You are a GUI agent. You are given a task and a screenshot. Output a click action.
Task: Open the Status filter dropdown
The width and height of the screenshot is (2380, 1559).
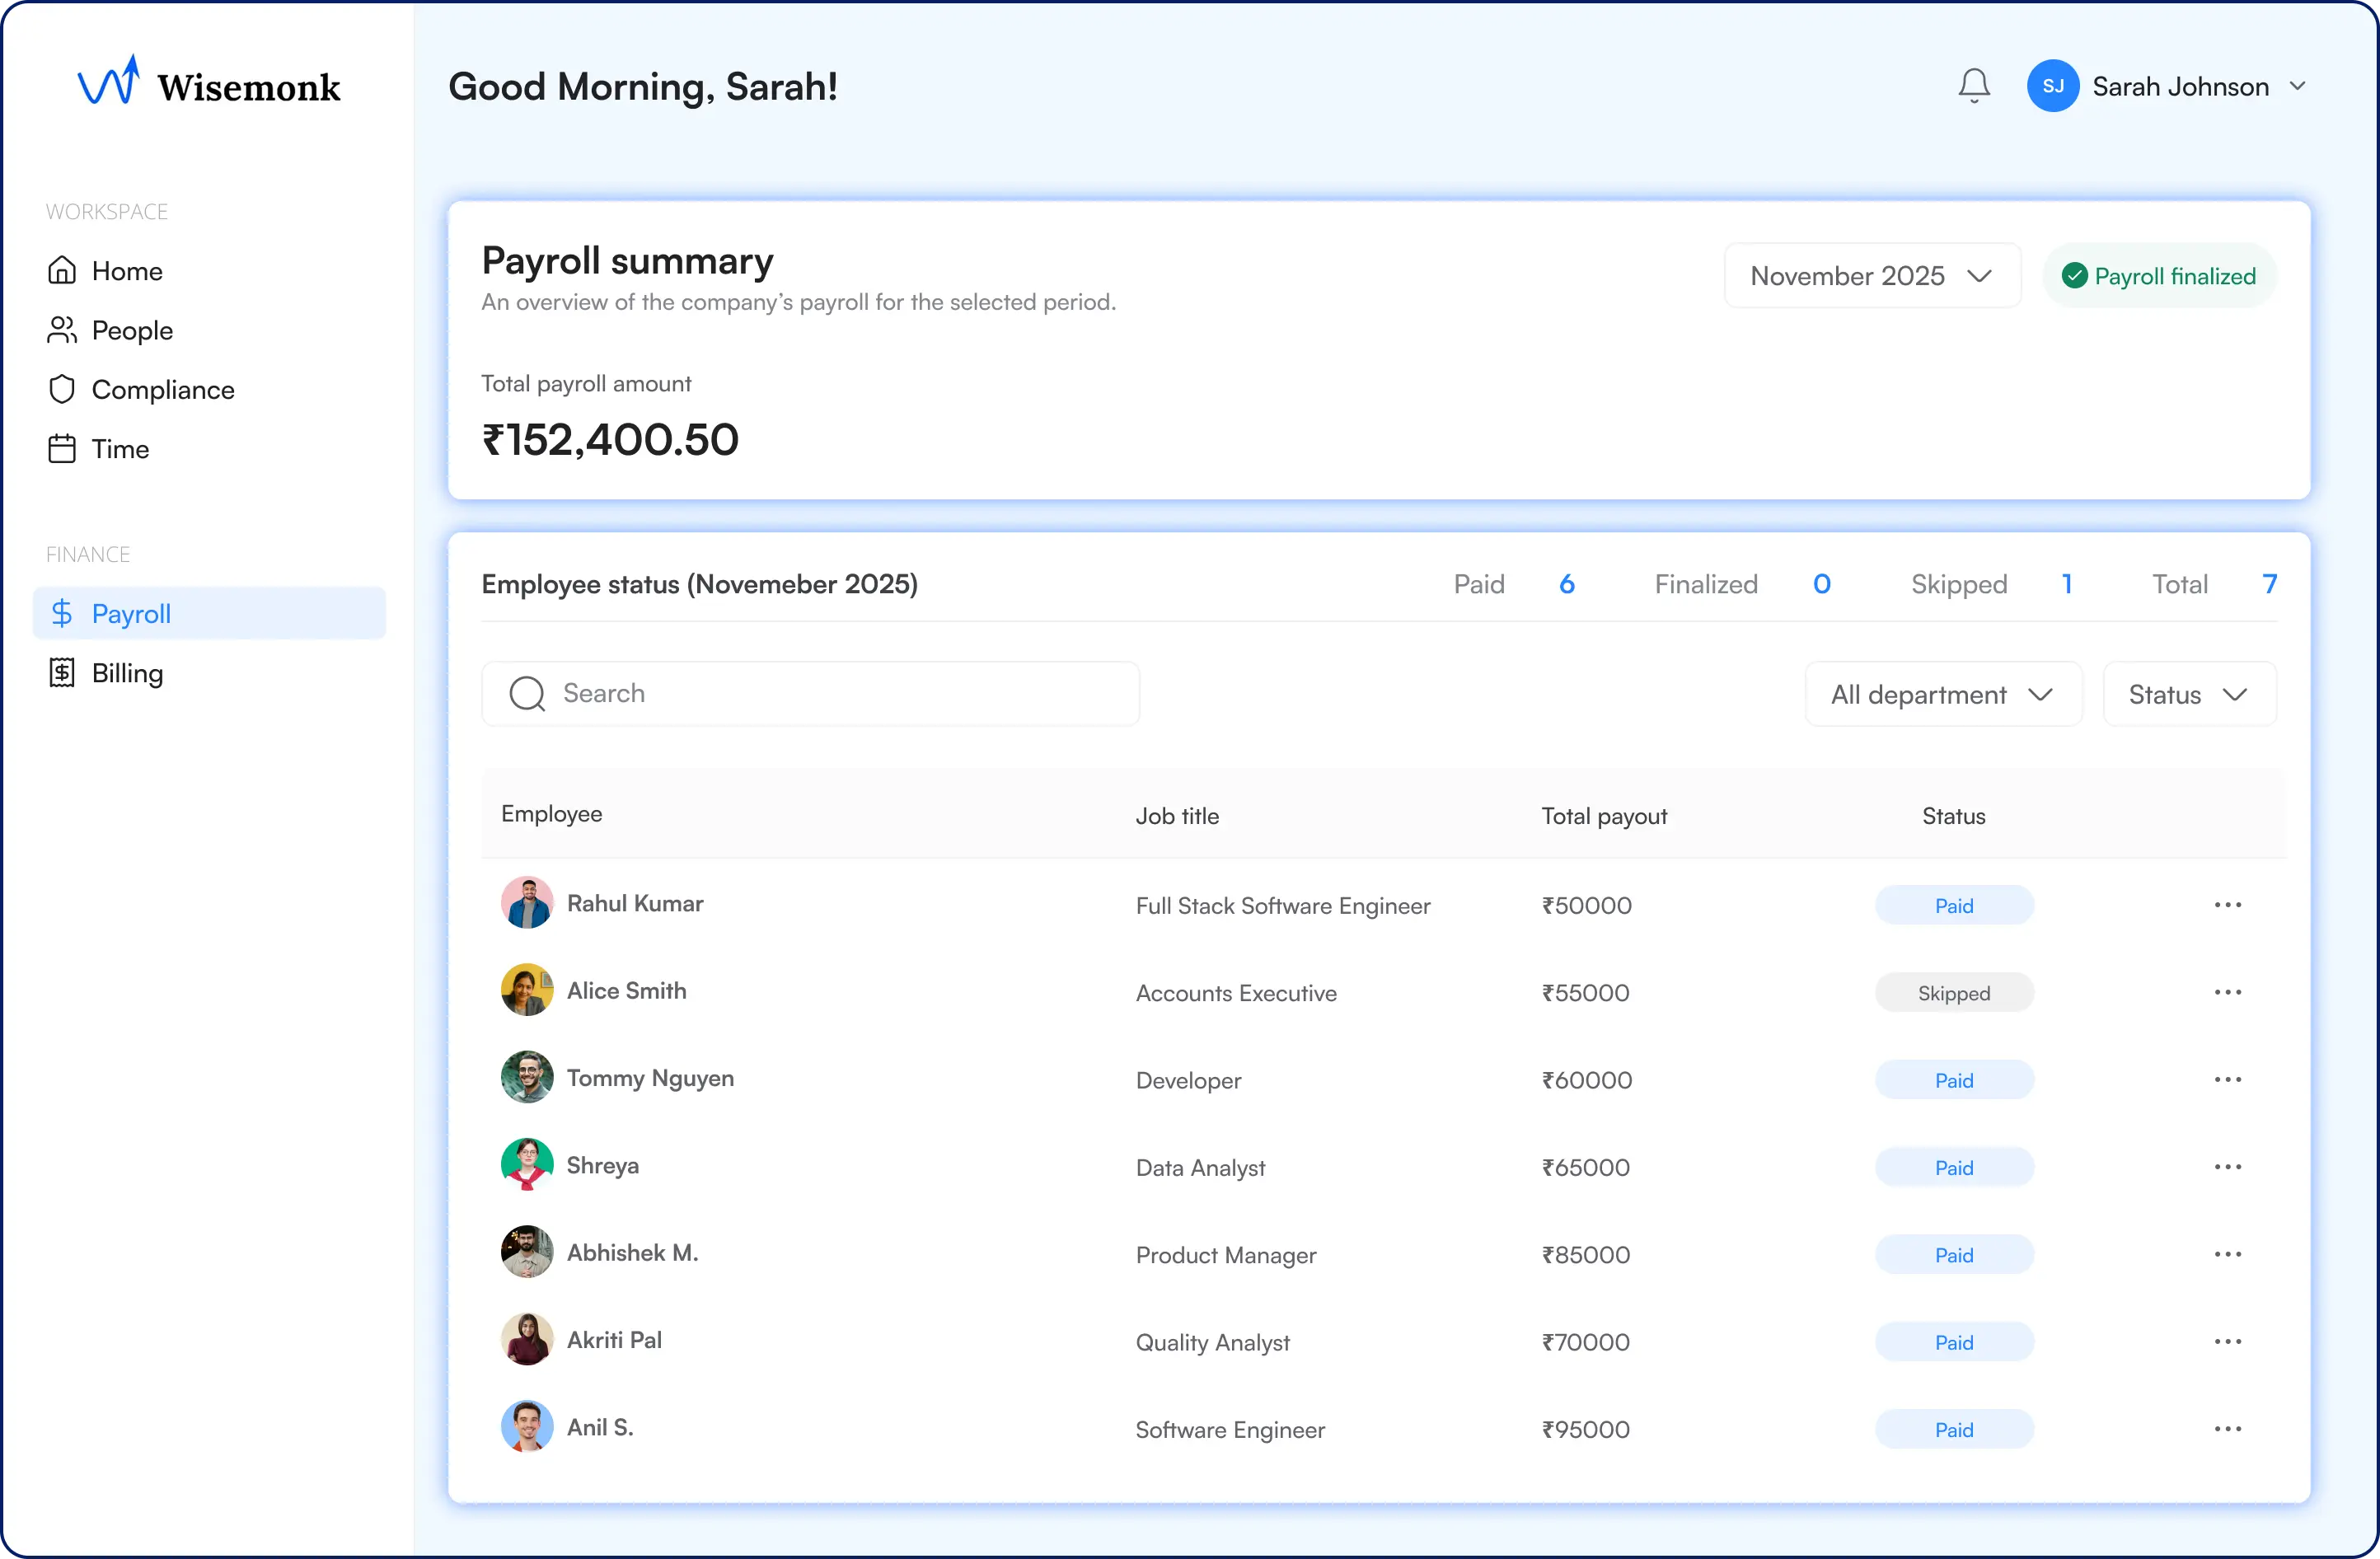2188,694
